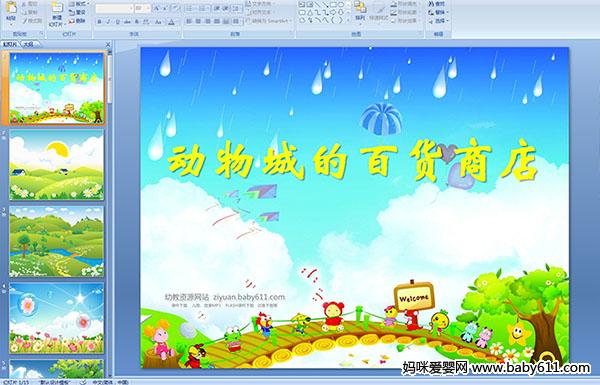Viewport: 600px width, 385px height.
Task: Click the Paste clipboard icon
Action: pos(11,8)
